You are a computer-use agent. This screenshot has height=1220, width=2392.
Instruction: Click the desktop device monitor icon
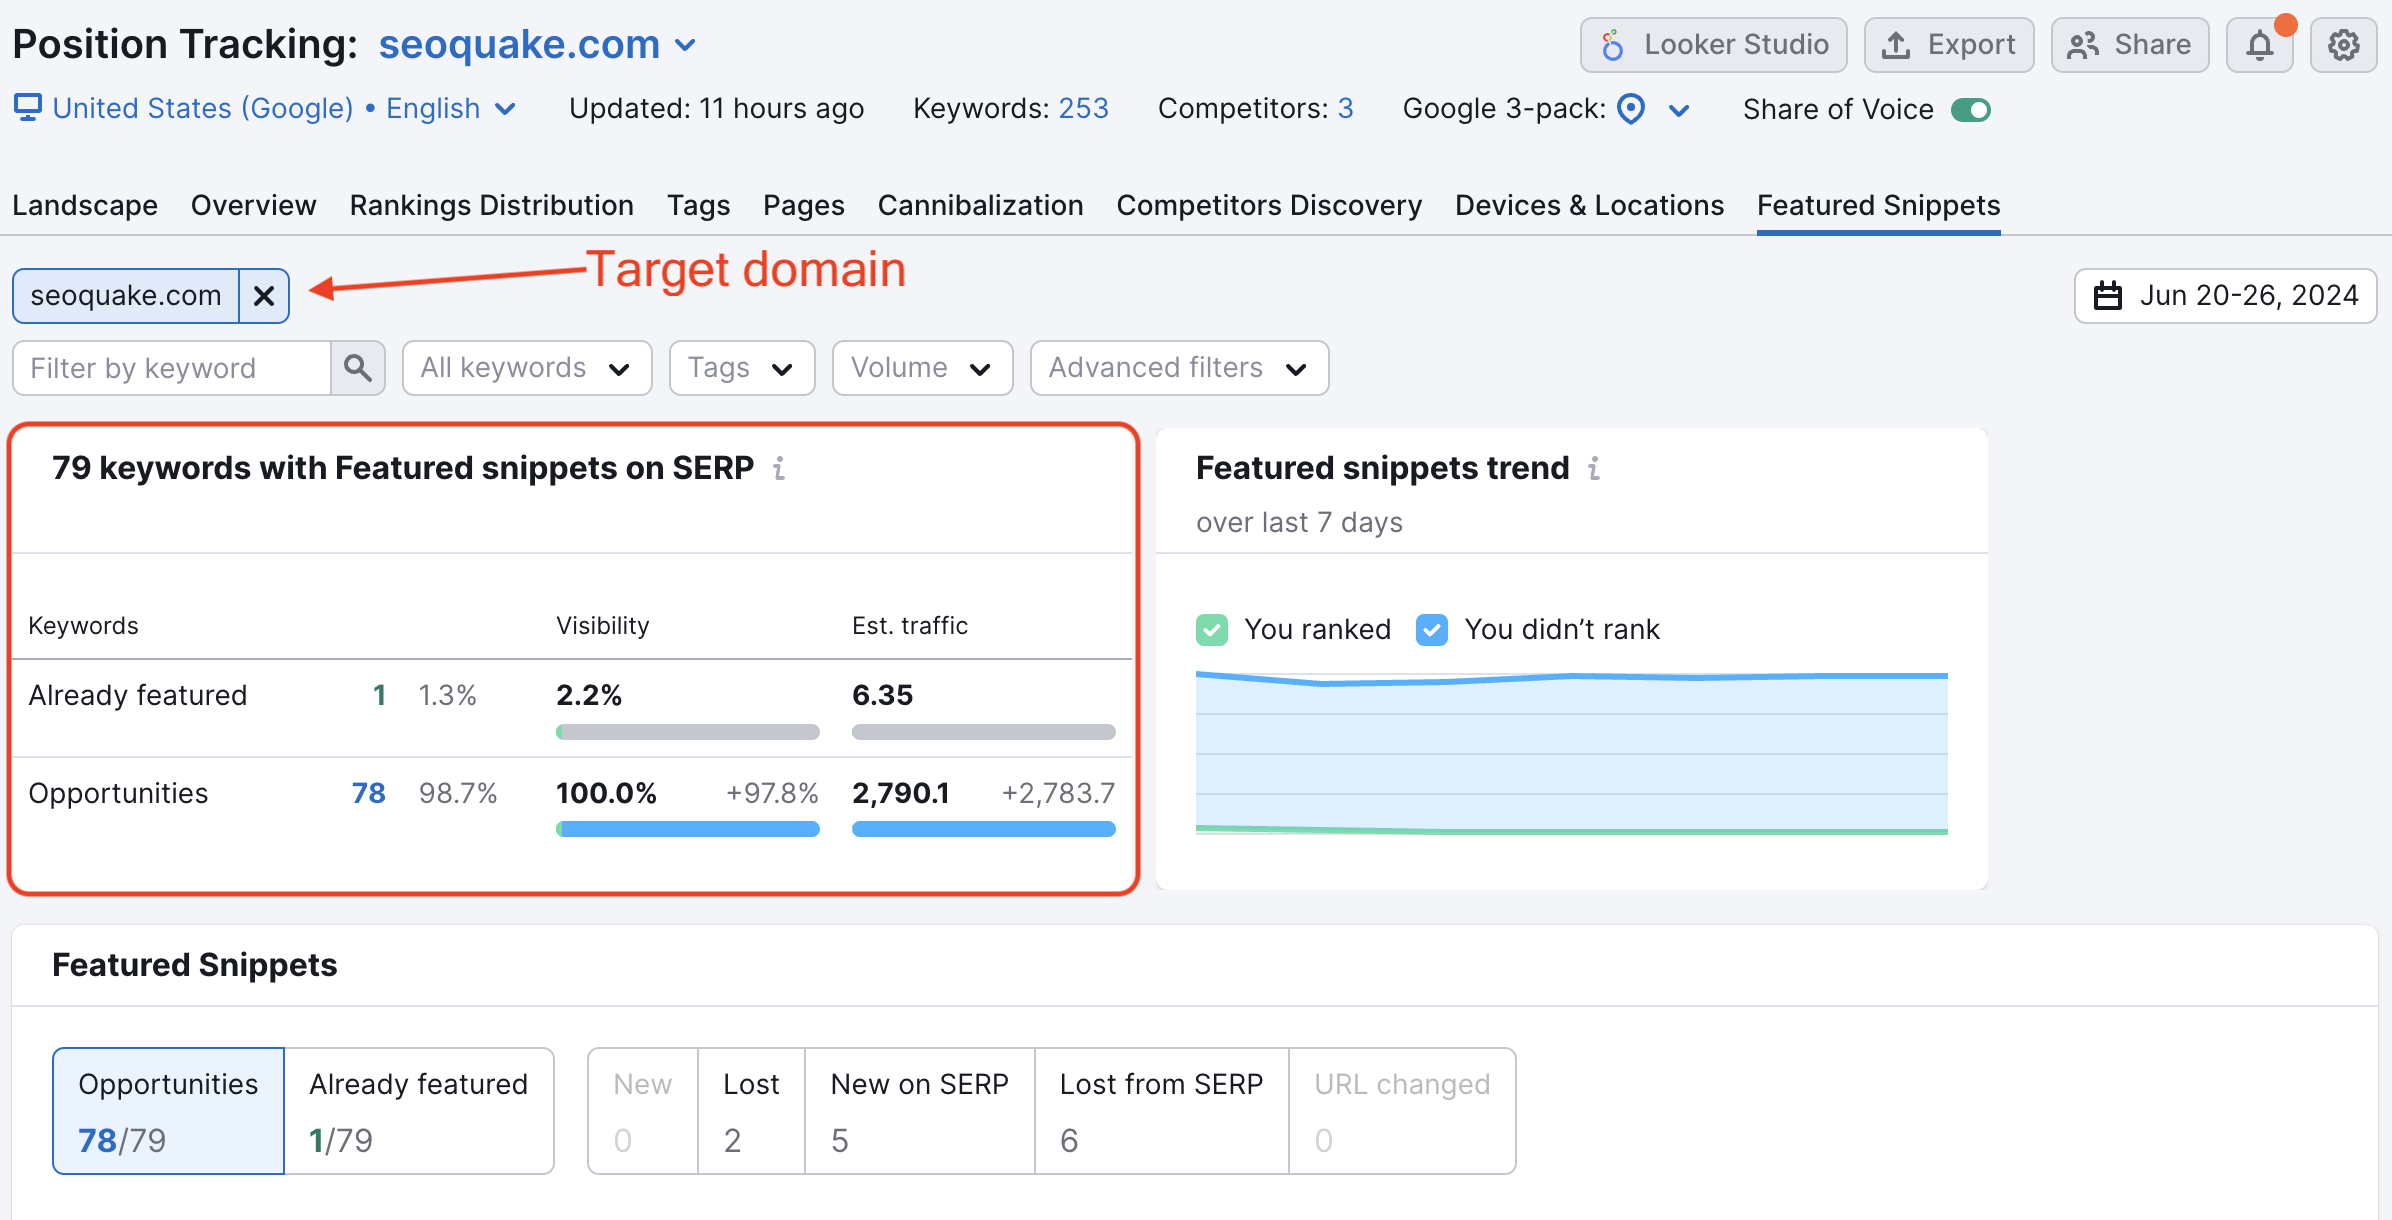pyautogui.click(x=28, y=107)
